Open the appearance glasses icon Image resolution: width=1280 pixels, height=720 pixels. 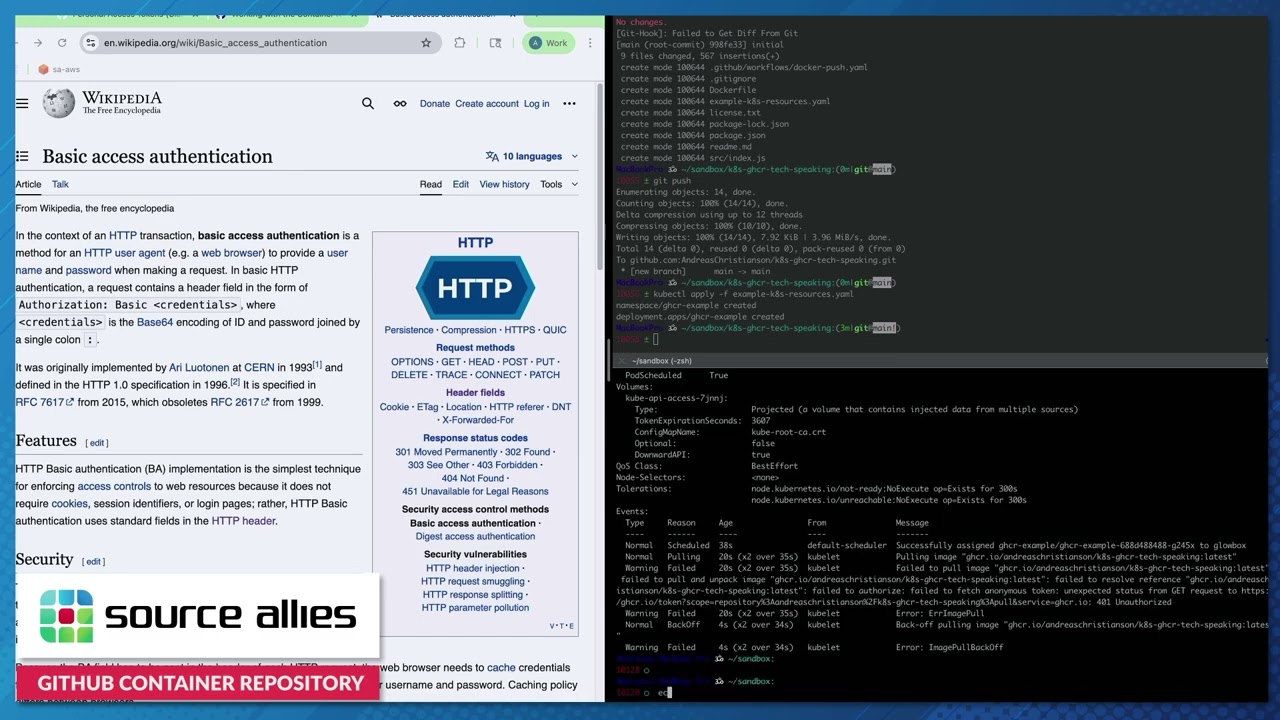pyautogui.click(x=400, y=103)
